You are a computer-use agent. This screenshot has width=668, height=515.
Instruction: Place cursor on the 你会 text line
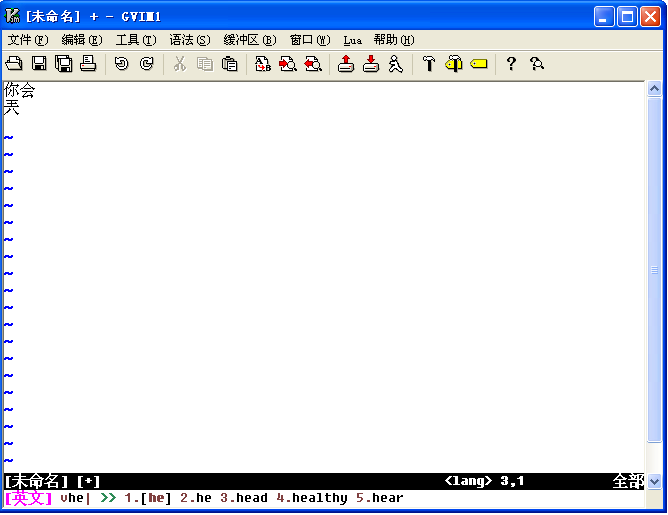(20, 90)
